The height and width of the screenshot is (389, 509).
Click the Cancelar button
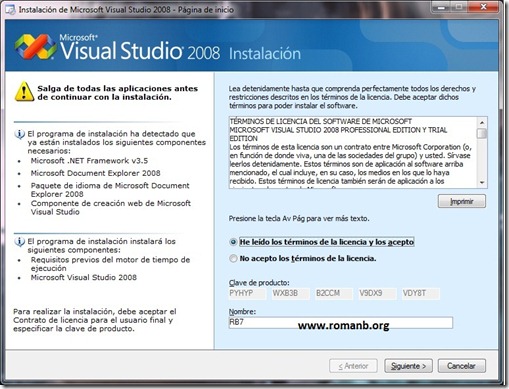(x=461, y=366)
